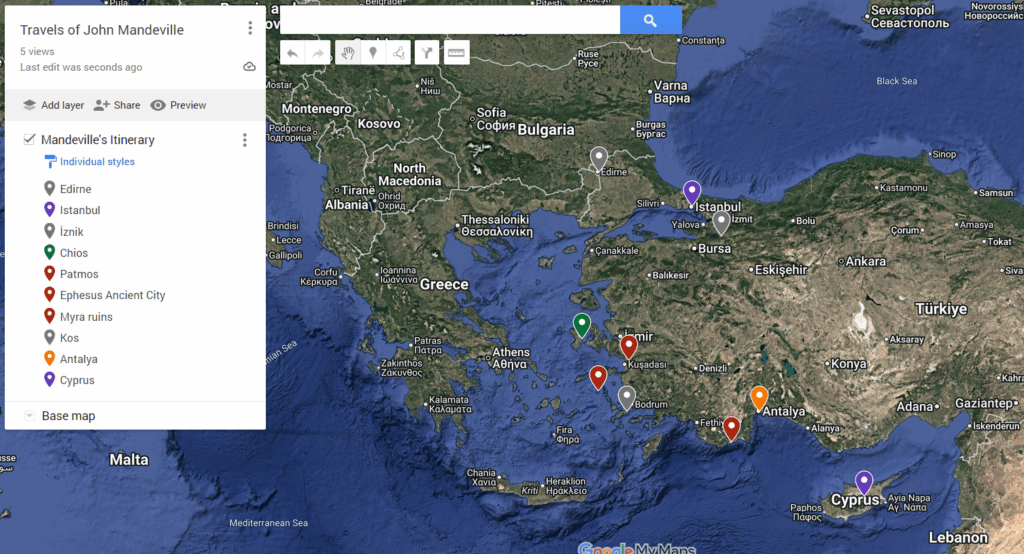Image resolution: width=1024 pixels, height=554 pixels.
Task: Select the measure distances ruler tool
Action: pyautogui.click(x=456, y=53)
